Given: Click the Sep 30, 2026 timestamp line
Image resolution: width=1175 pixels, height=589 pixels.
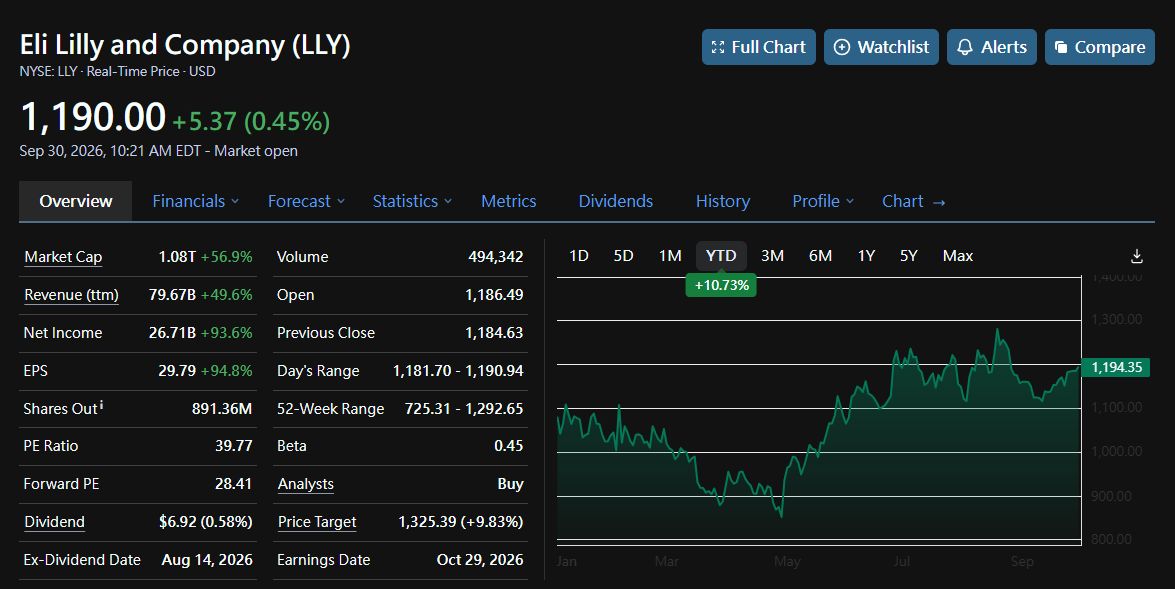Looking at the screenshot, I should [158, 151].
